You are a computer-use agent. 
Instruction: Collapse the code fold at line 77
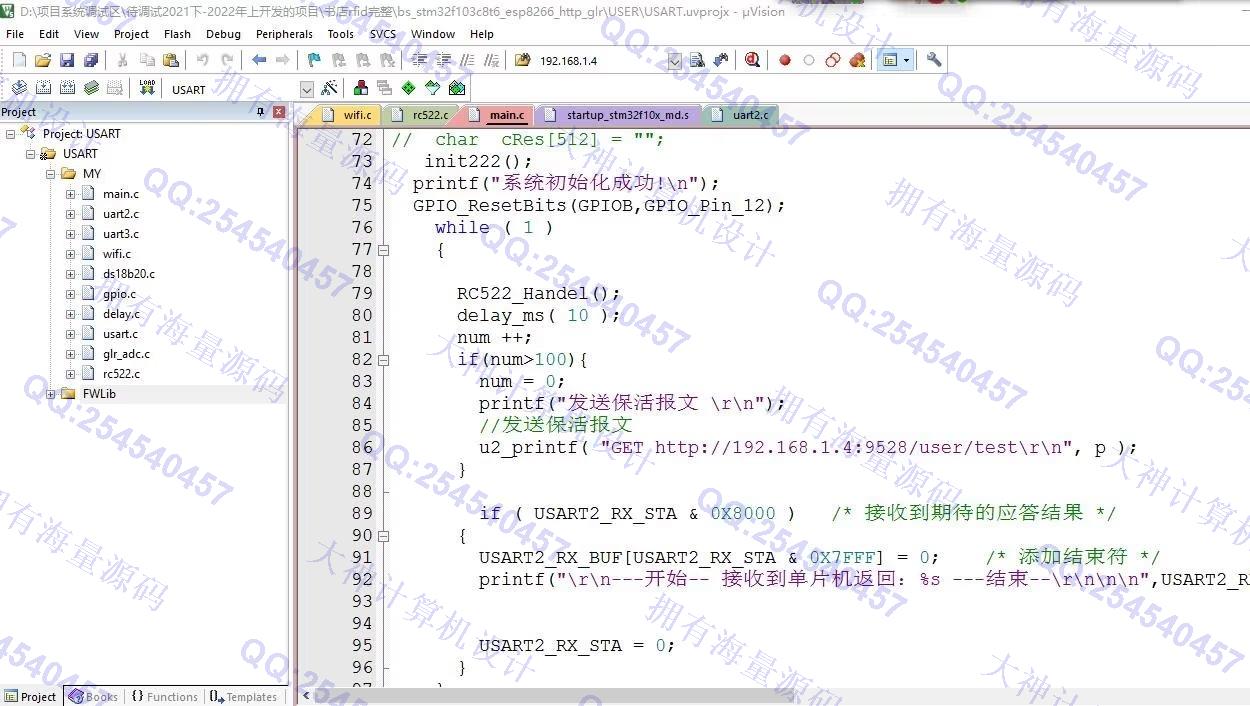pyautogui.click(x=383, y=249)
